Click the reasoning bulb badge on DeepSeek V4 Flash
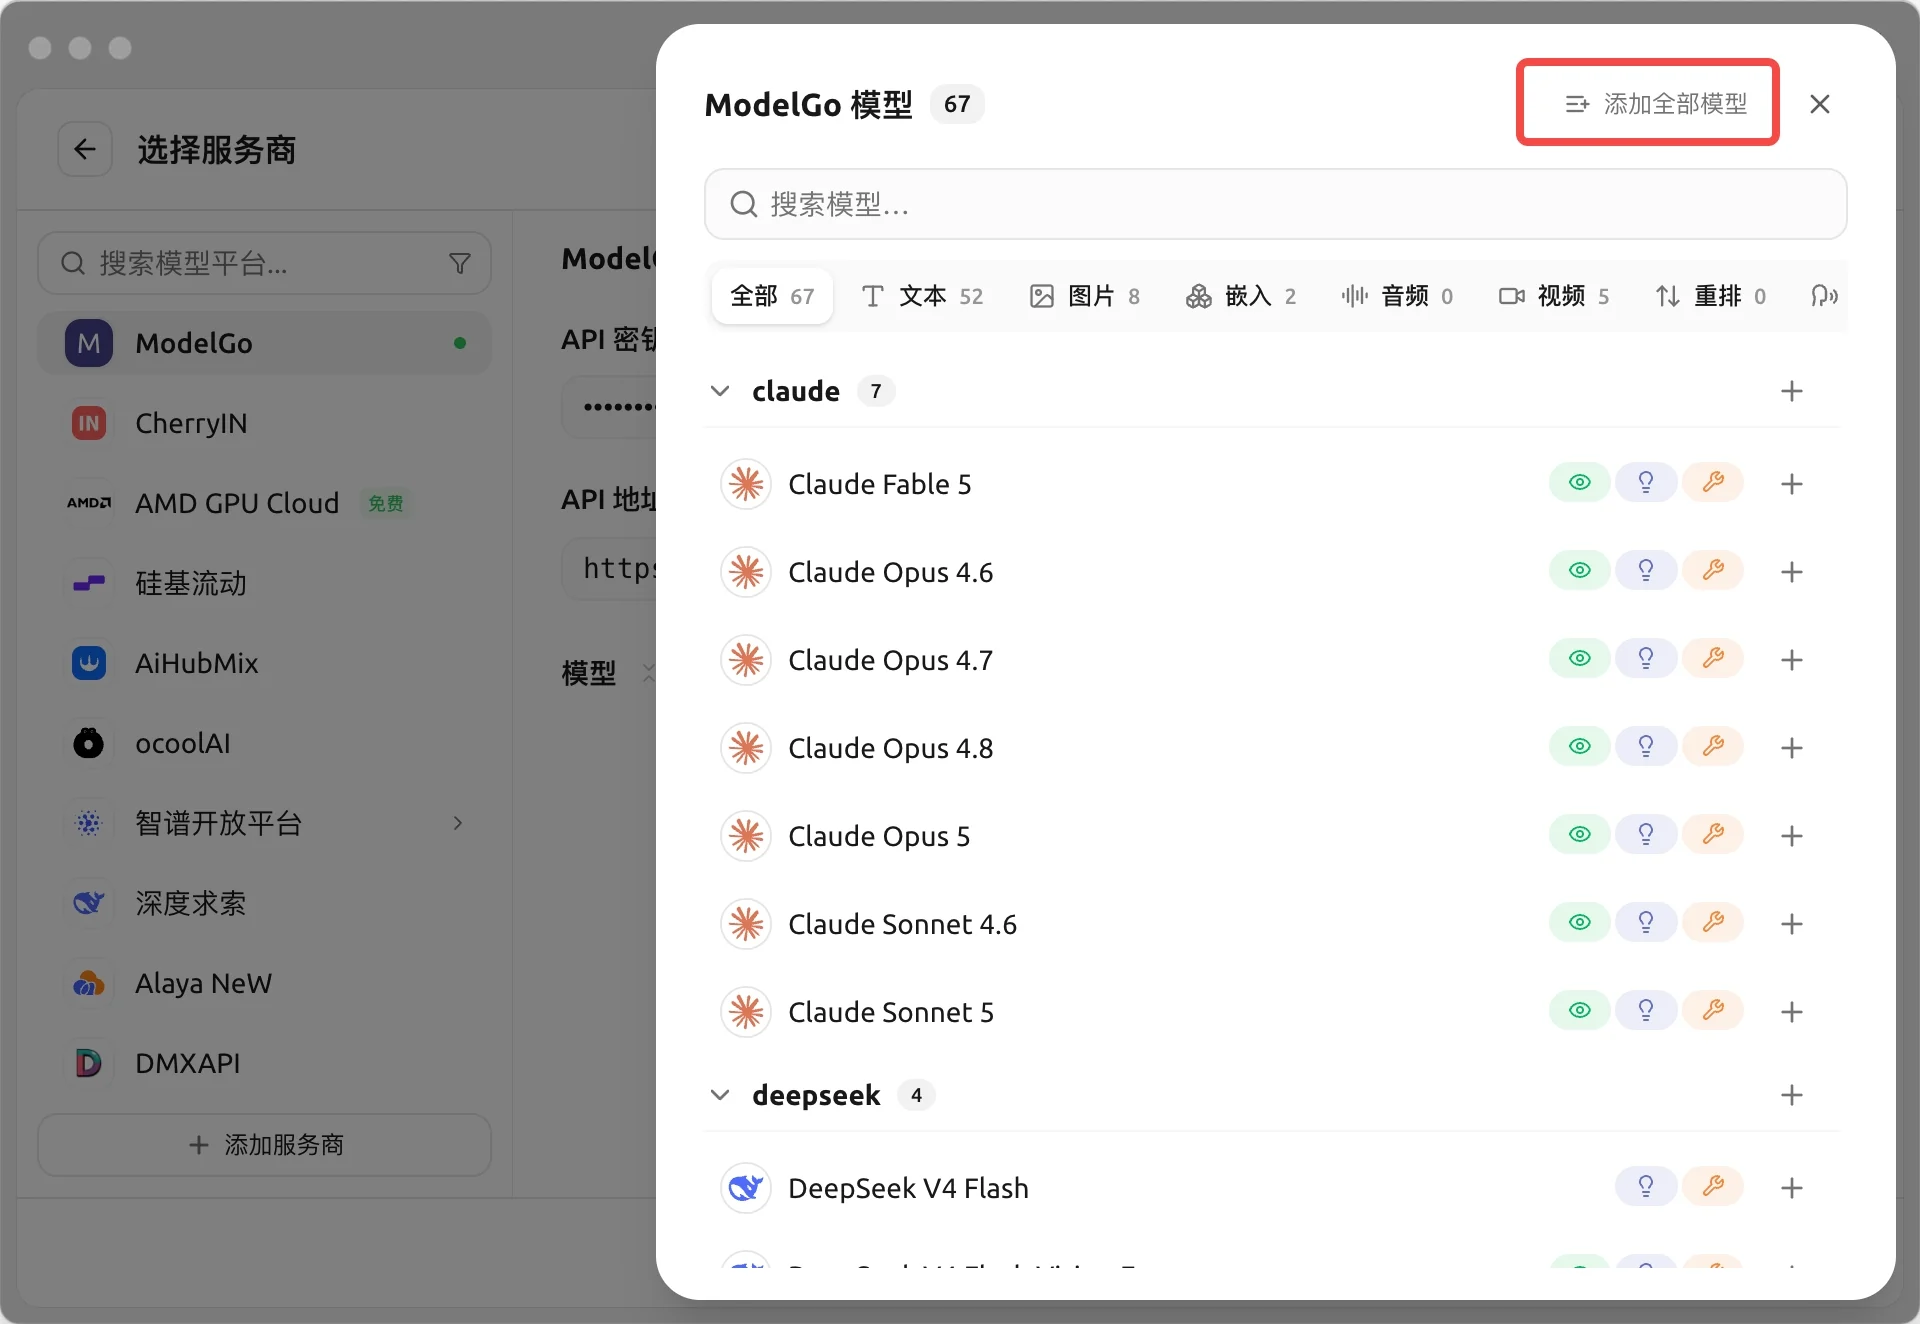1920x1324 pixels. (1645, 1186)
